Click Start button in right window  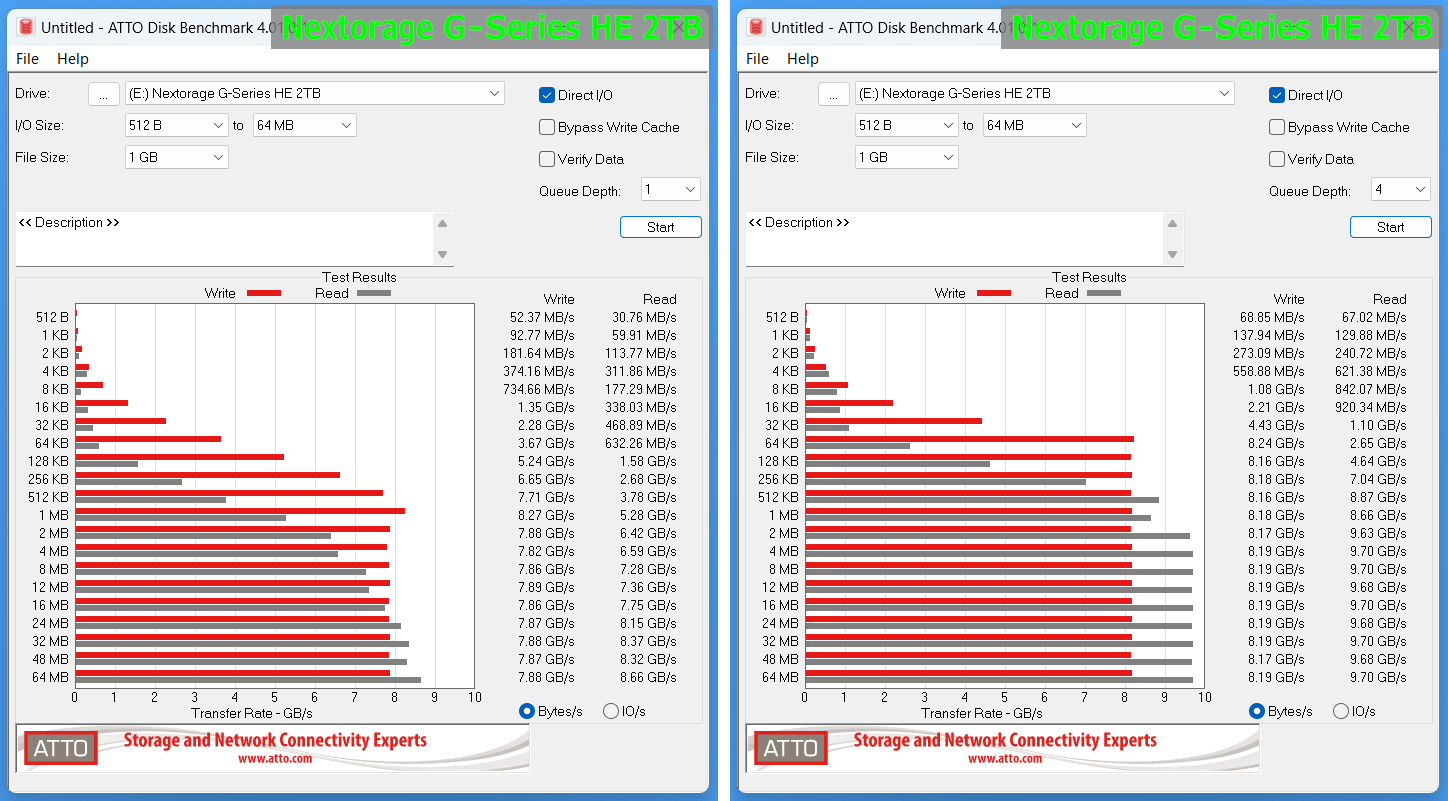[x=1391, y=227]
